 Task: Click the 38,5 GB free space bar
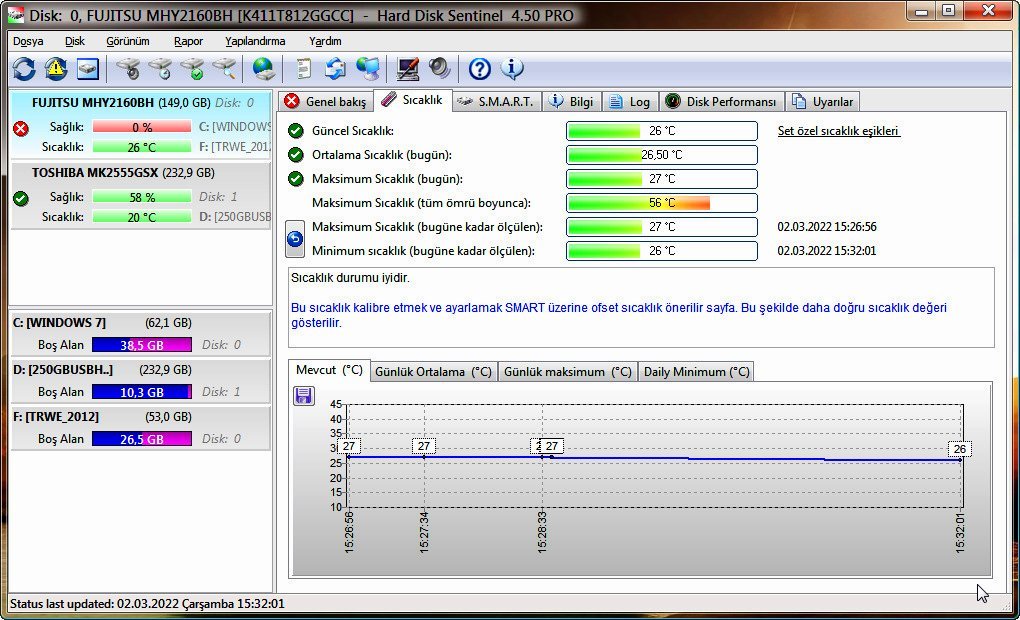[142, 345]
